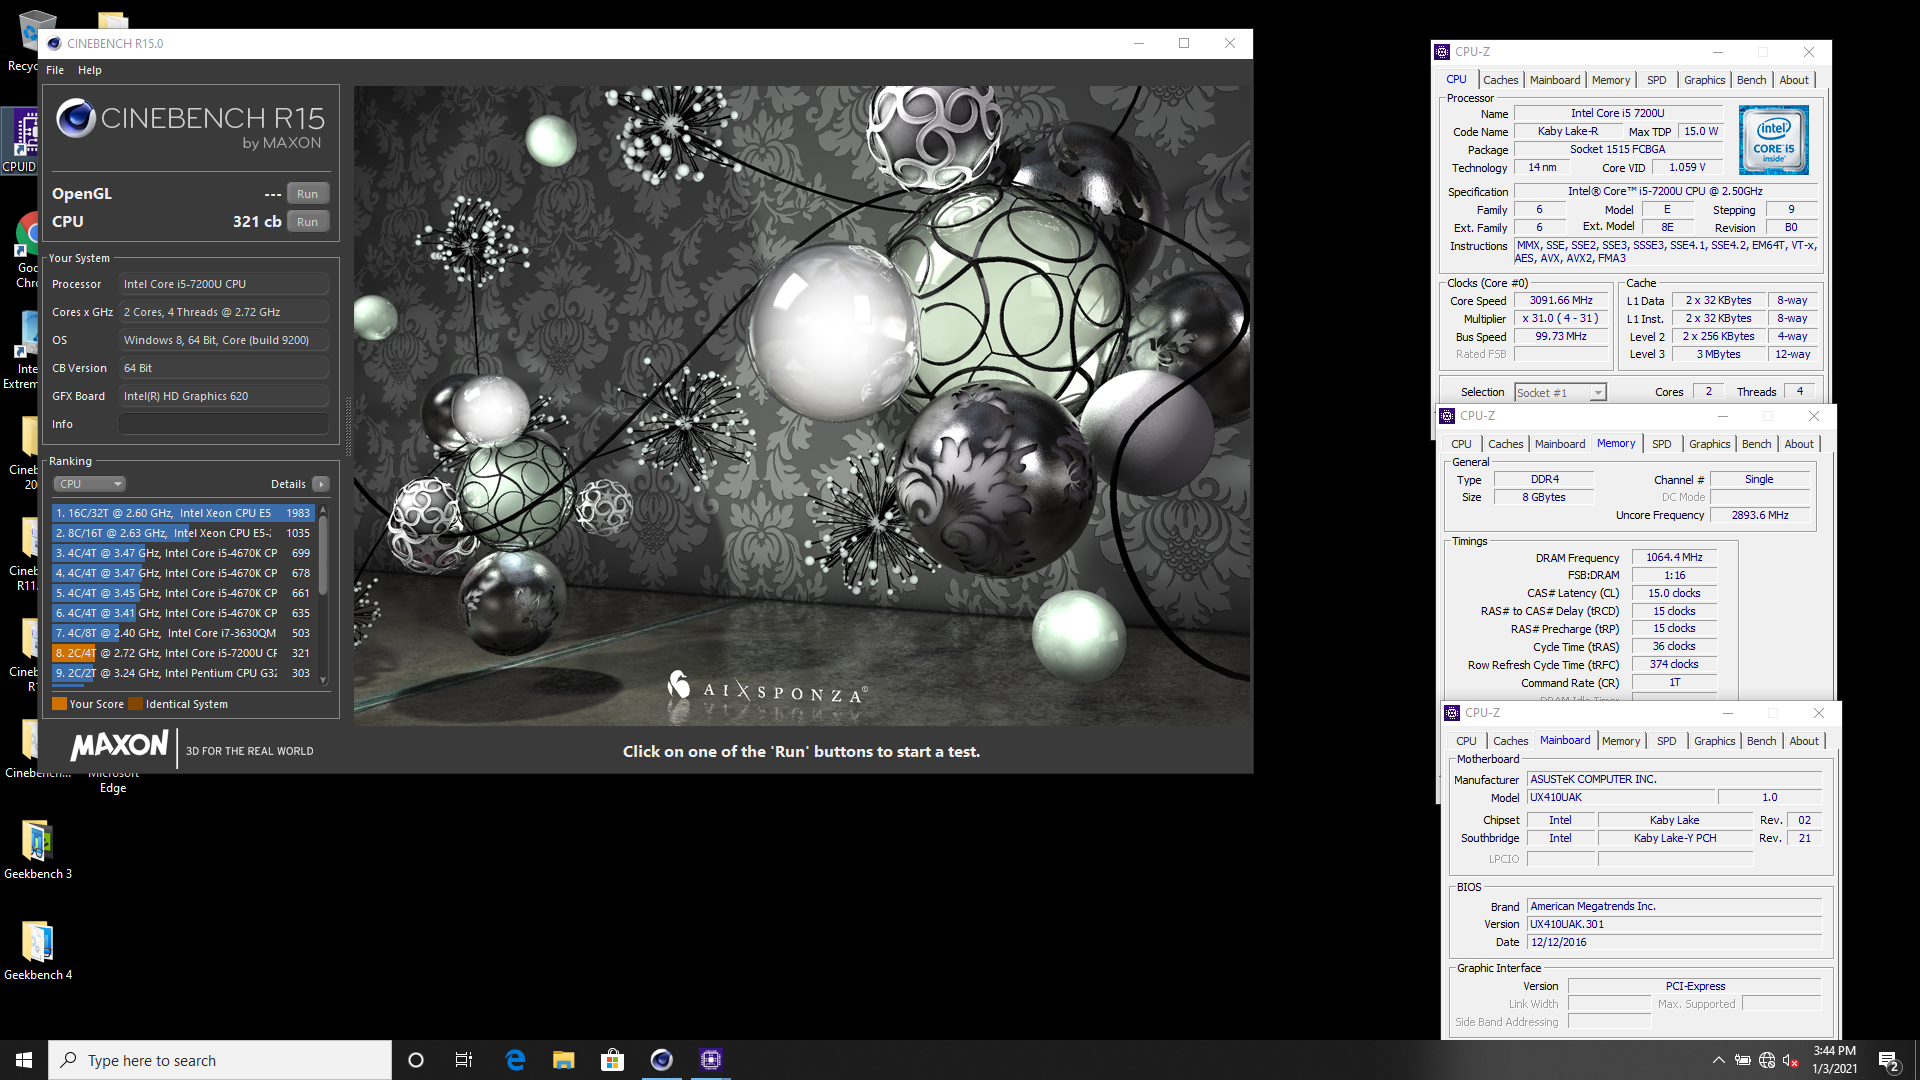This screenshot has height=1080, width=1920.
Task: Open the notification center icon
Action: tap(1888, 1060)
